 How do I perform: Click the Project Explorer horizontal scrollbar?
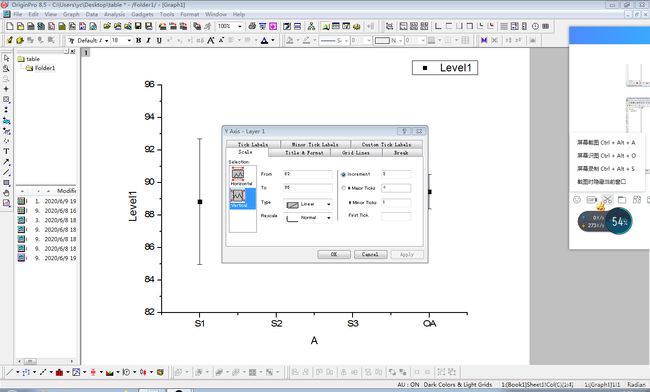[x=46, y=361]
